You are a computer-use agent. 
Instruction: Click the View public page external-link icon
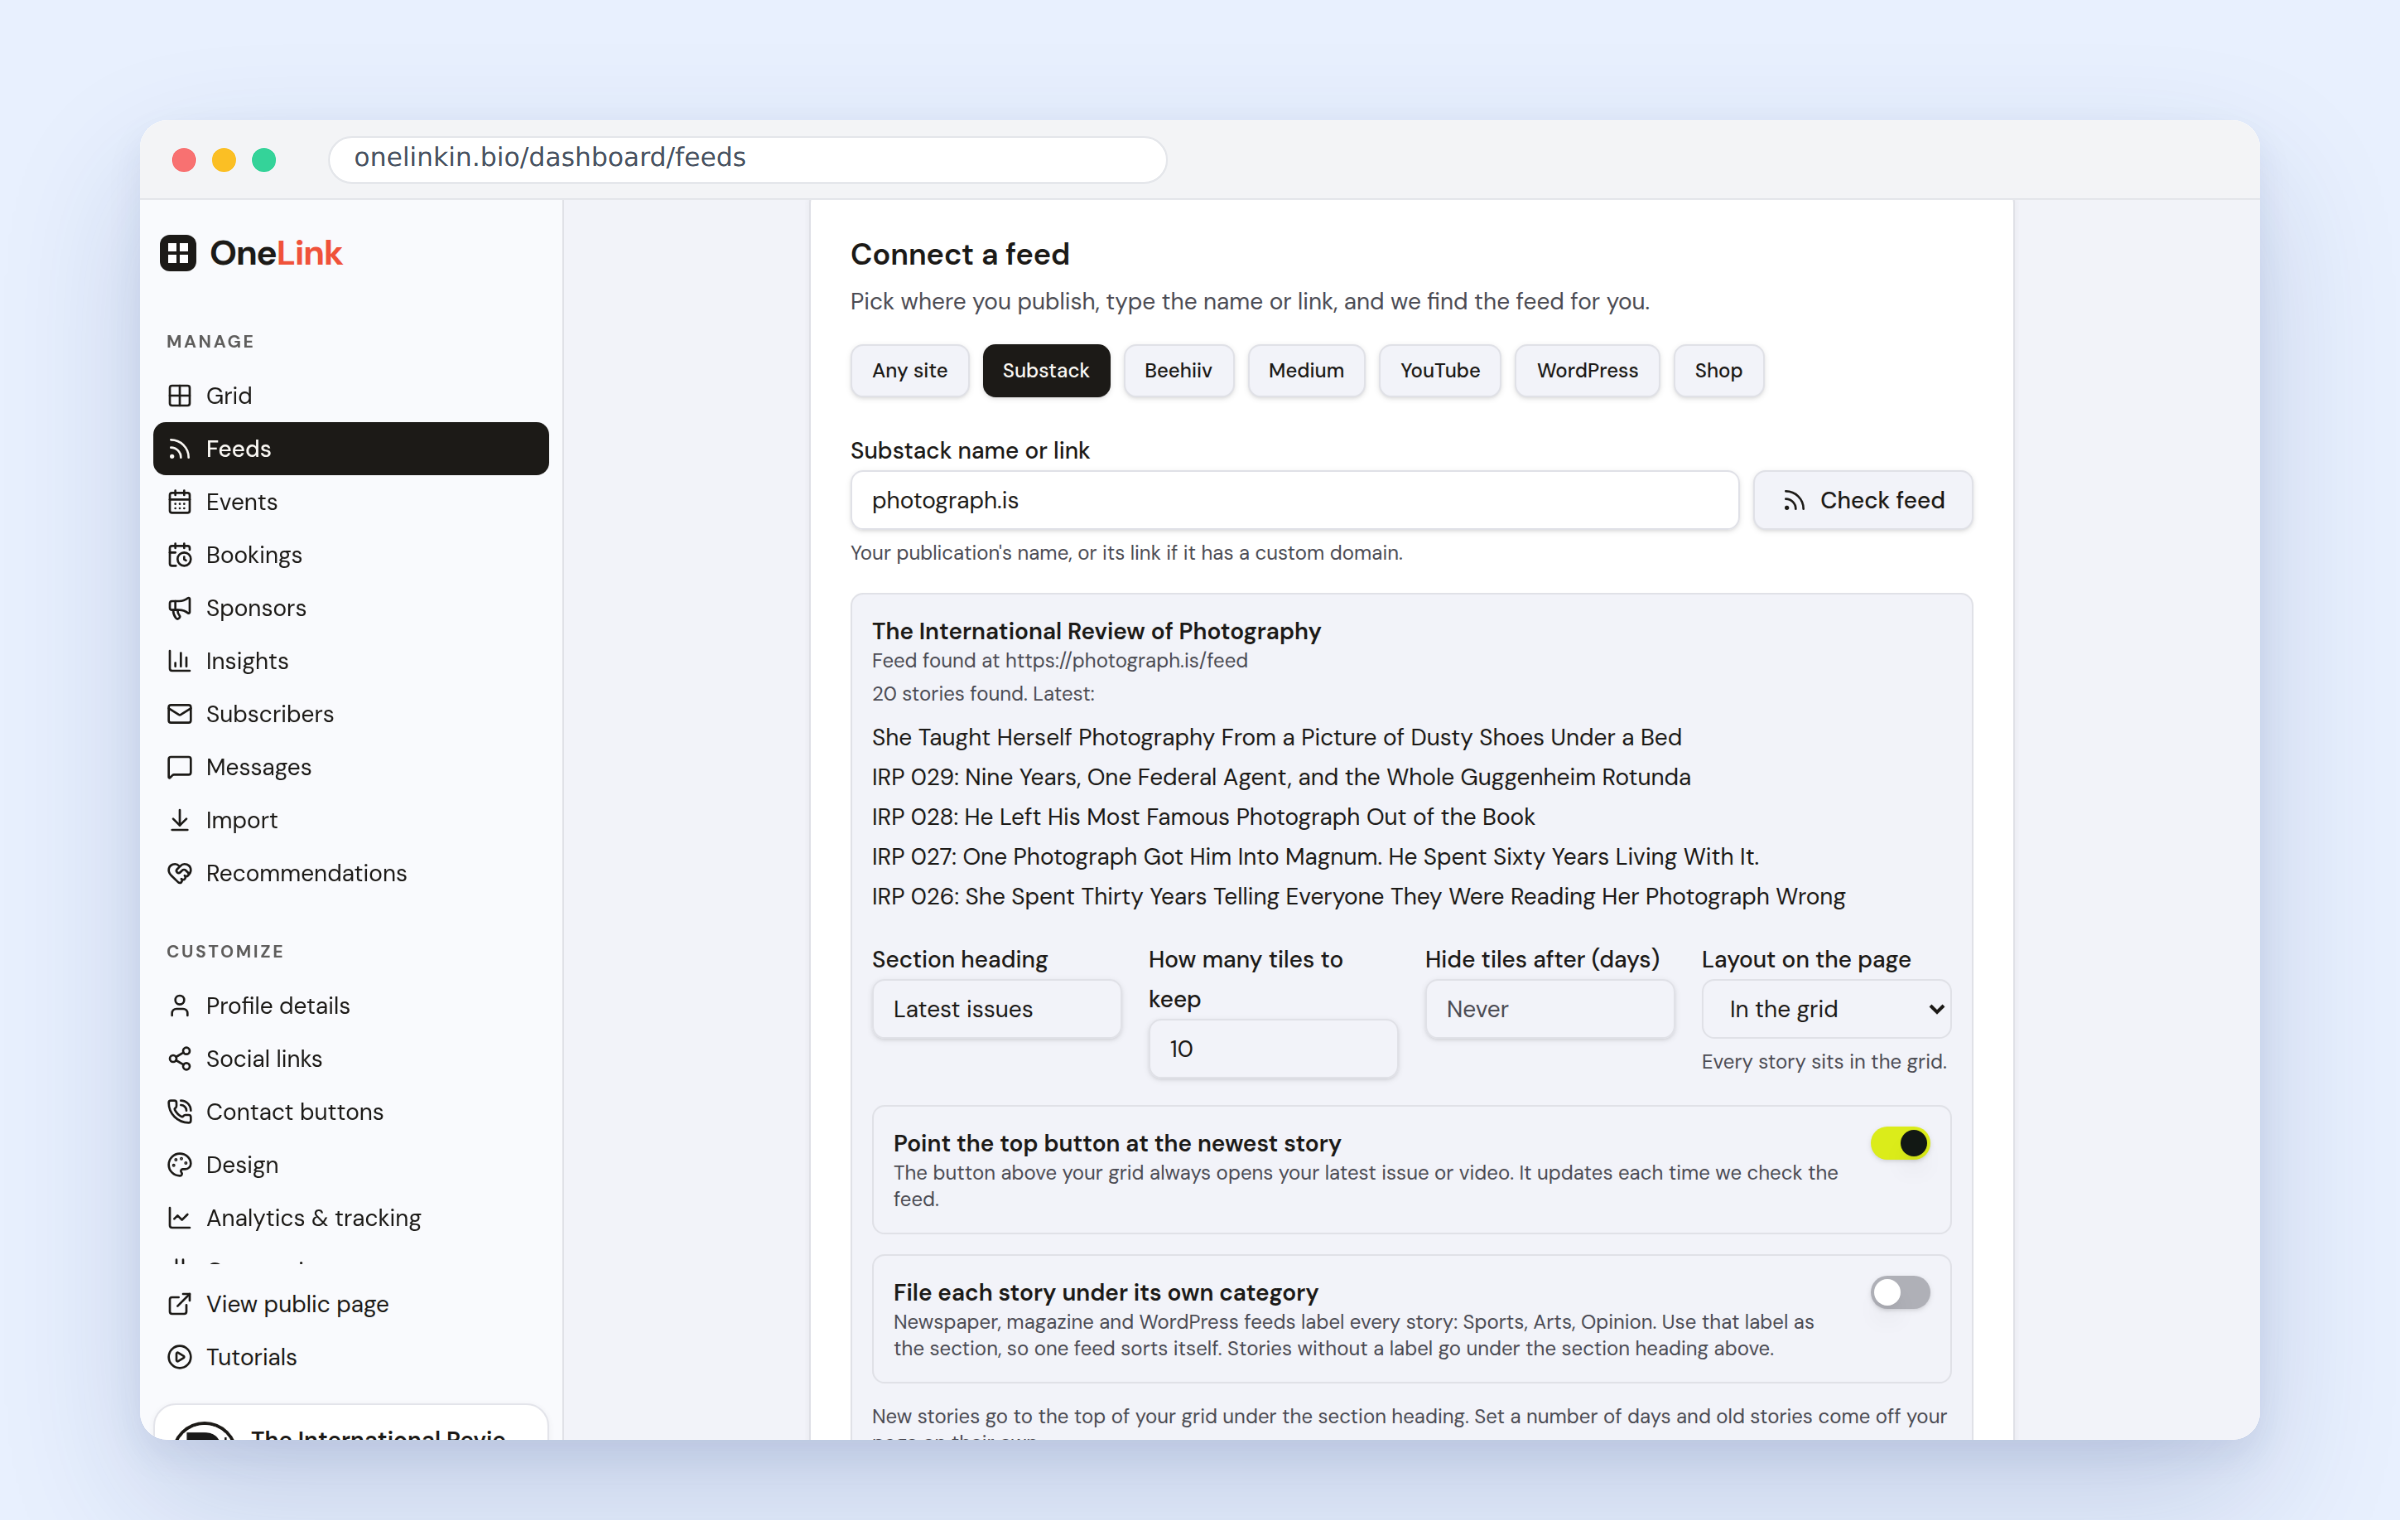(180, 1304)
